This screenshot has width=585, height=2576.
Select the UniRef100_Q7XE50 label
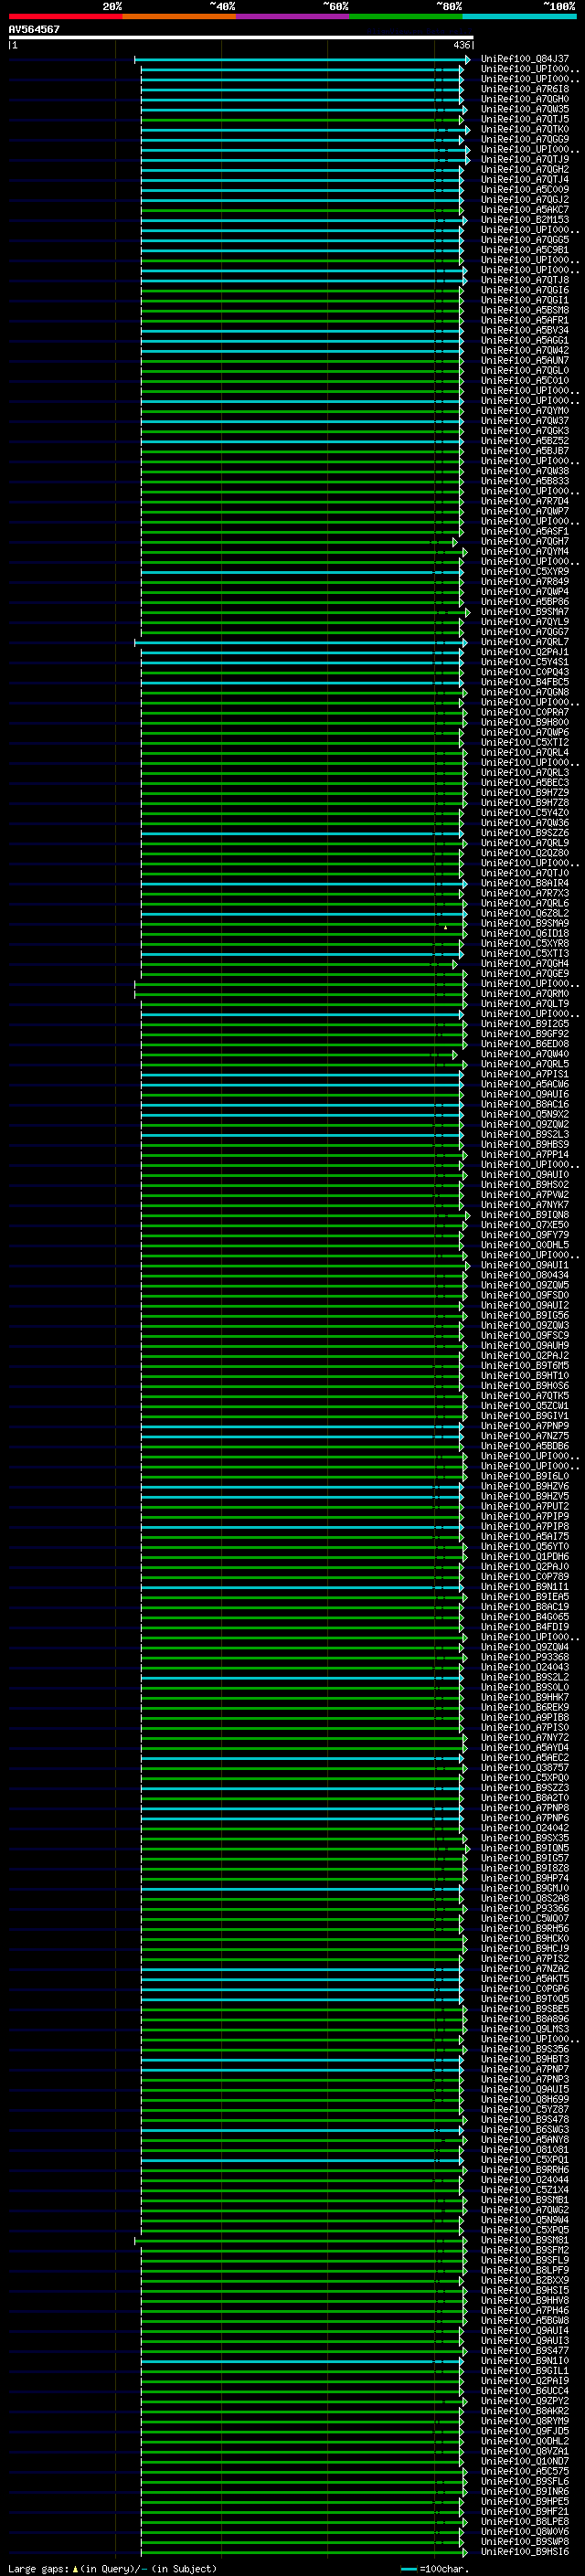point(525,1226)
